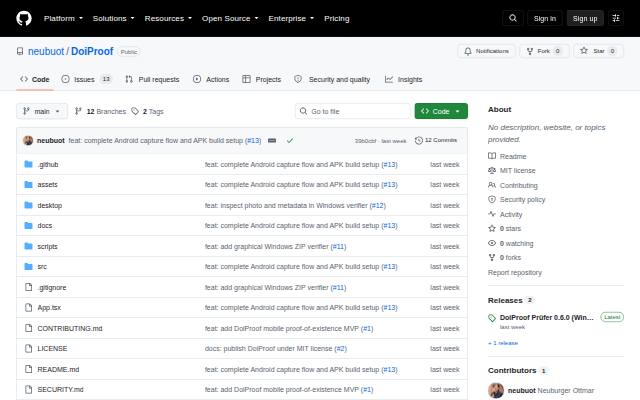
Task: Switch to the Pull requests tab
Action: click(152, 79)
